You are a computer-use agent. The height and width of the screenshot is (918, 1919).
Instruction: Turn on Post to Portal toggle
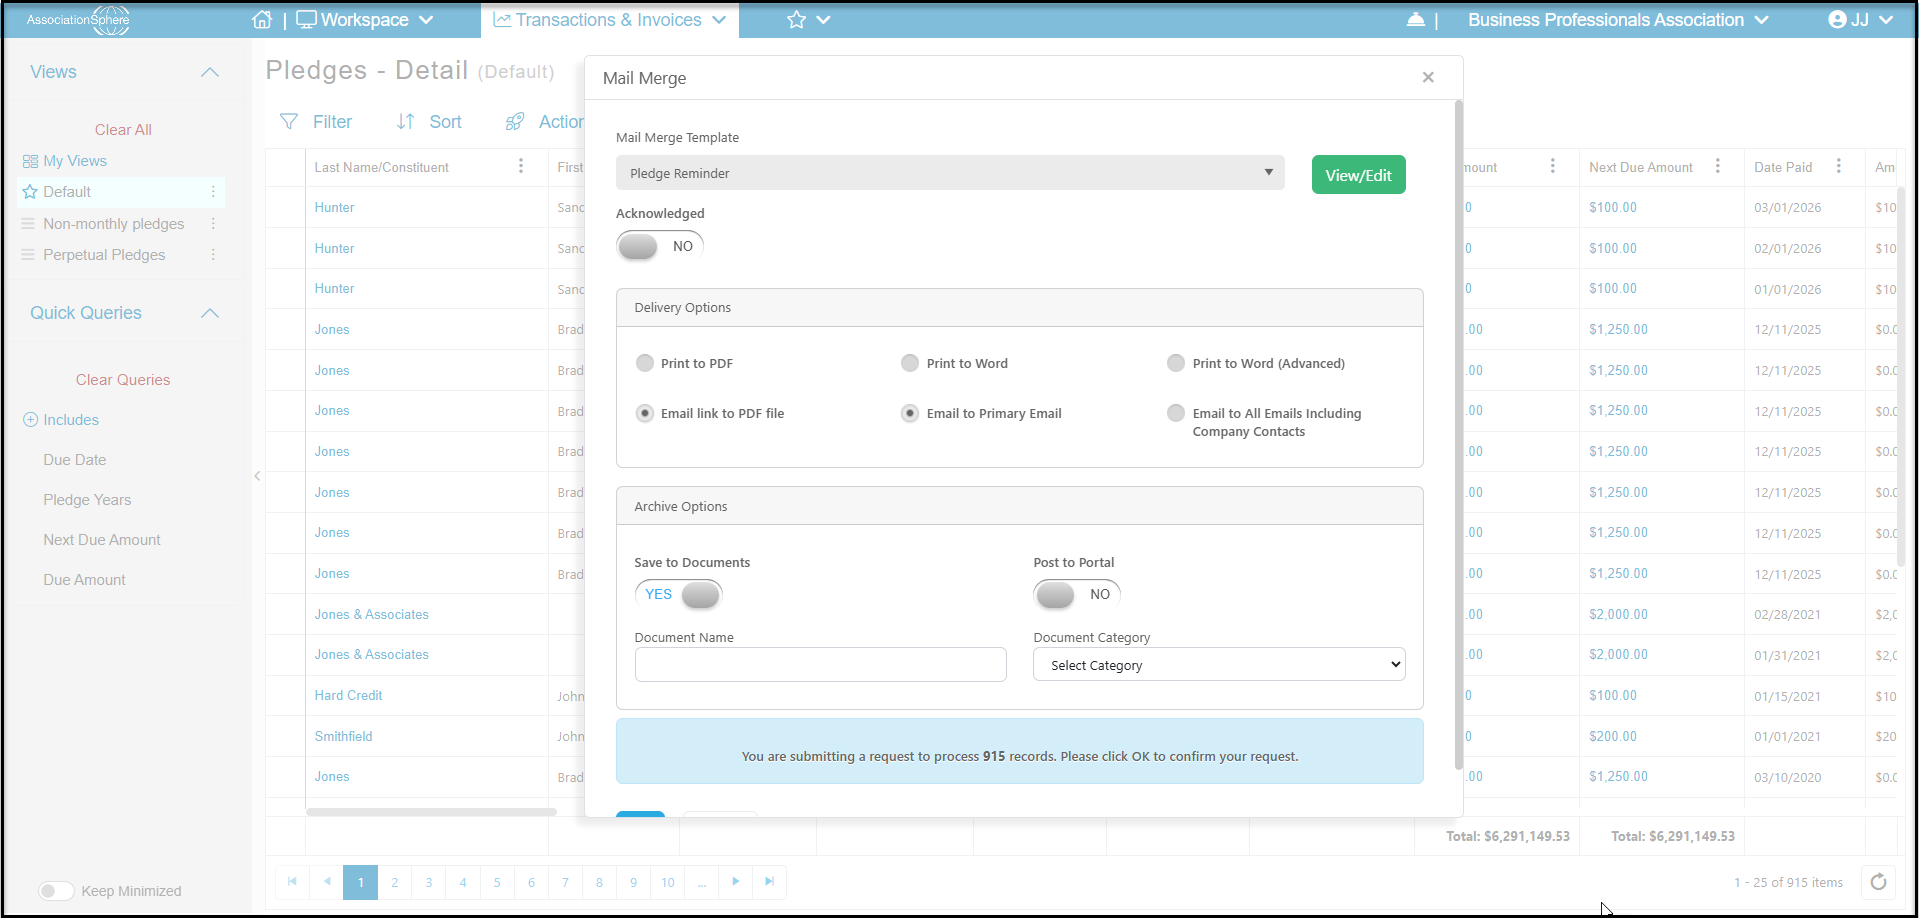click(x=1076, y=594)
